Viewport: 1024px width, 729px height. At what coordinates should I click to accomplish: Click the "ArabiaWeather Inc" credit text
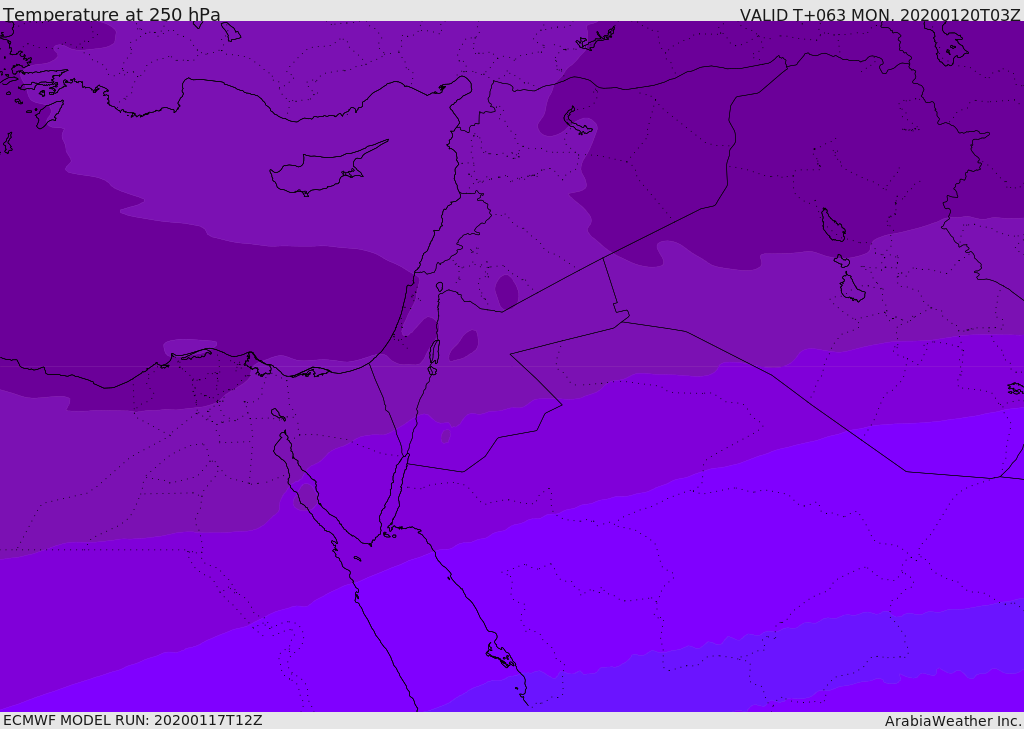[x=952, y=721]
